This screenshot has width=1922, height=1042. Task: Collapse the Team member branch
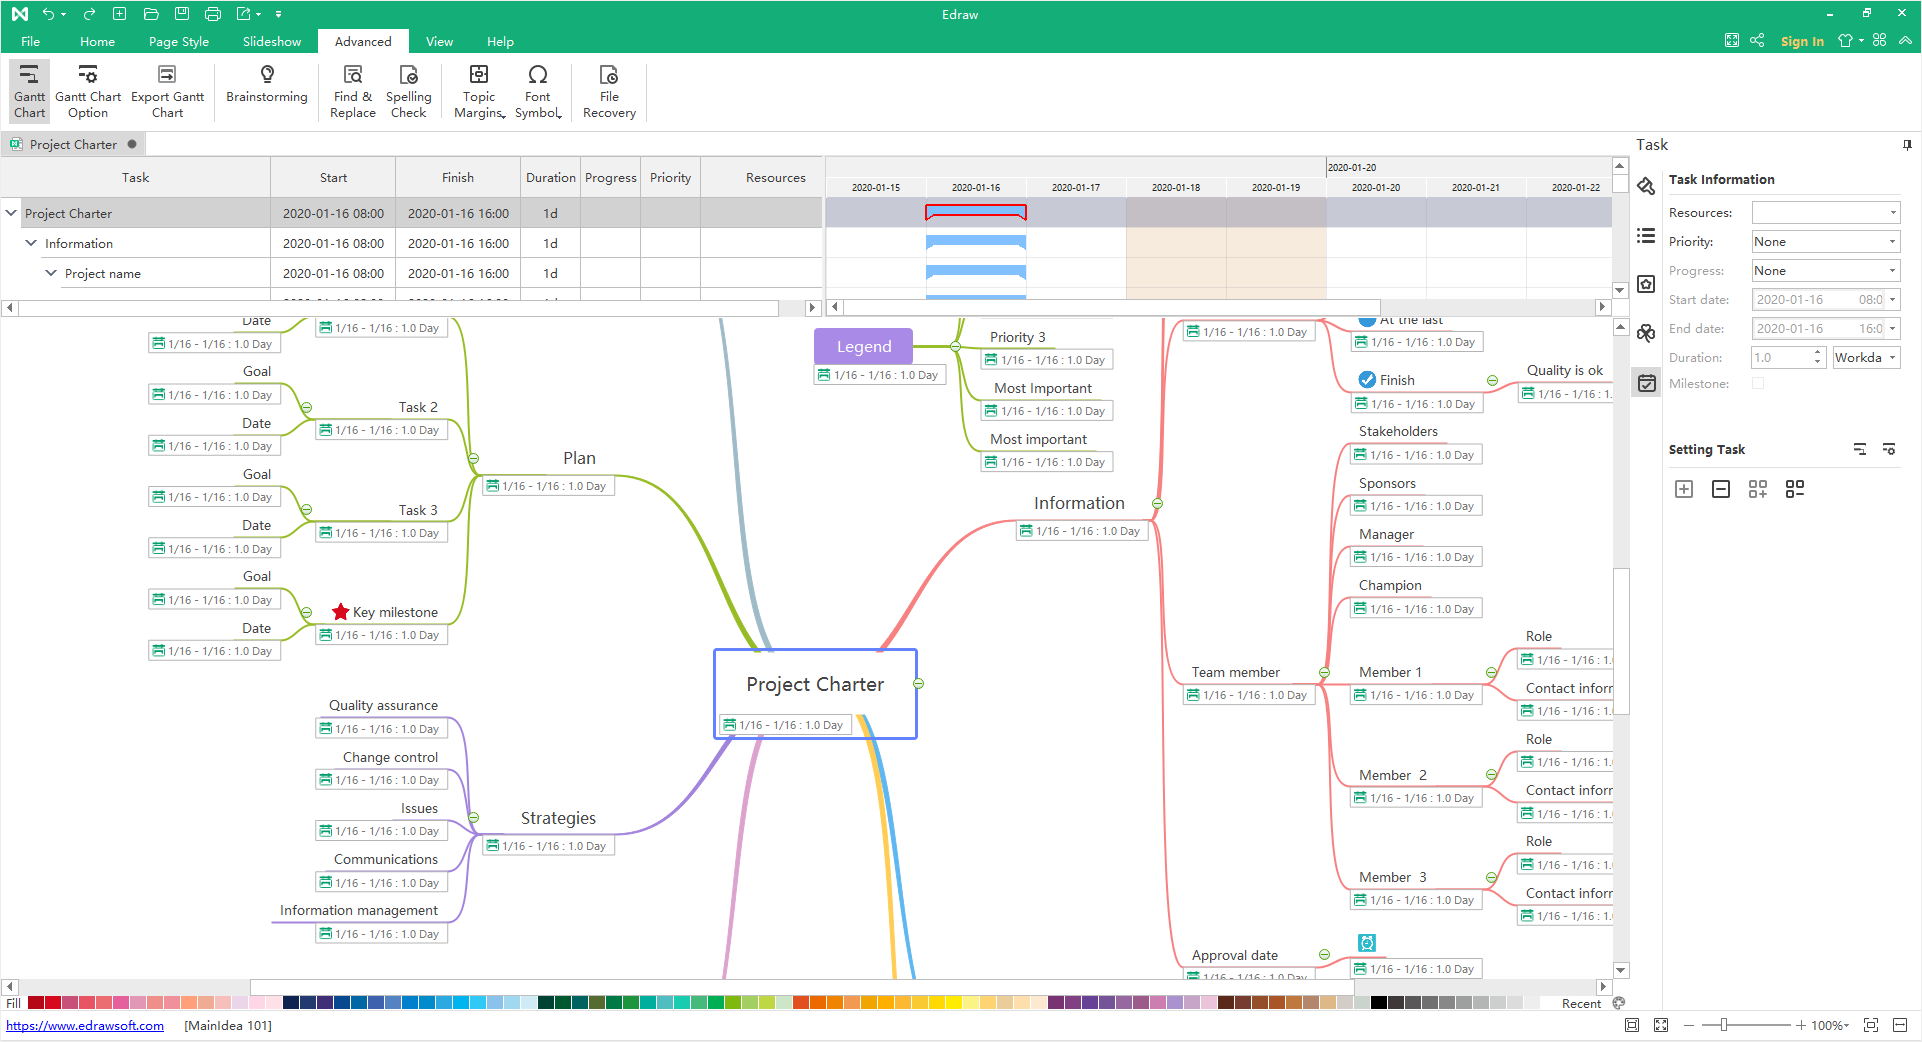1324,673
